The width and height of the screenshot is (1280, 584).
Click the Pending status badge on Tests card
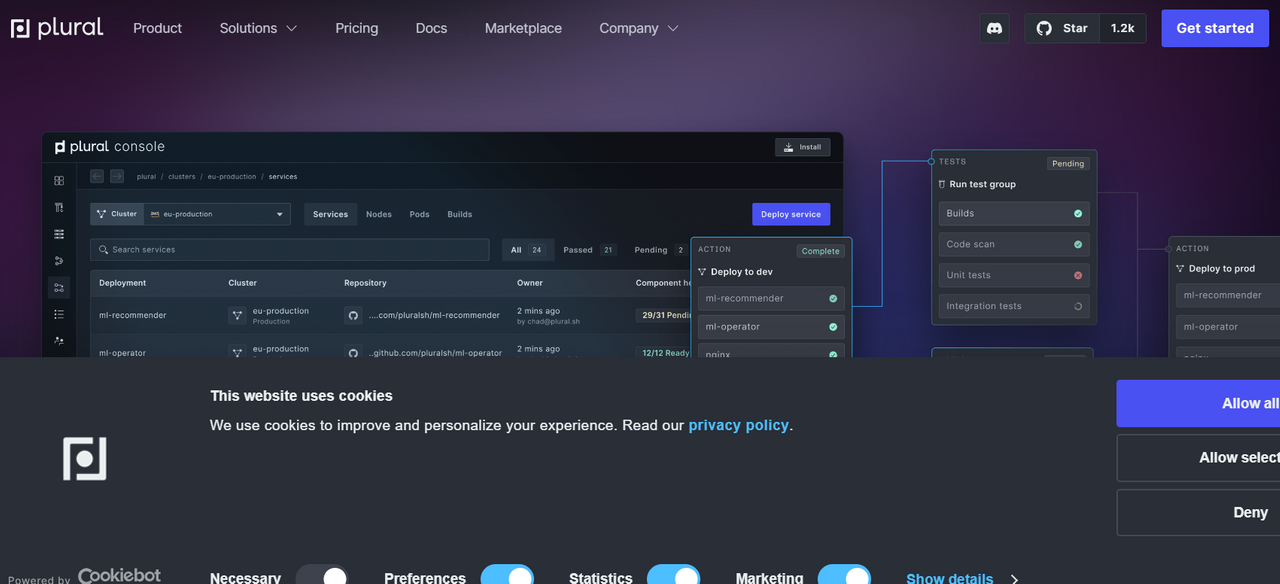click(x=1068, y=163)
